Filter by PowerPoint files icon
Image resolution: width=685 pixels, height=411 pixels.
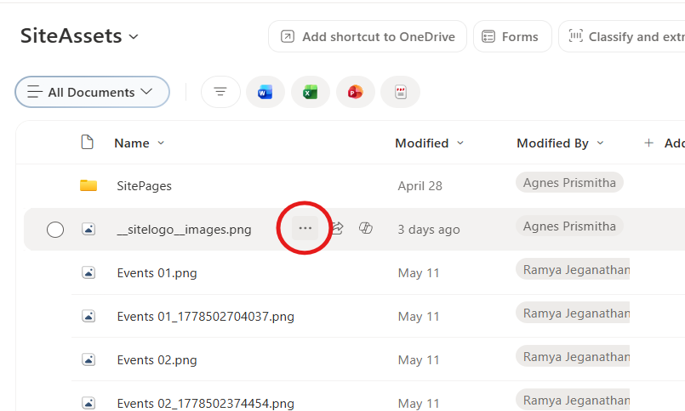point(355,92)
